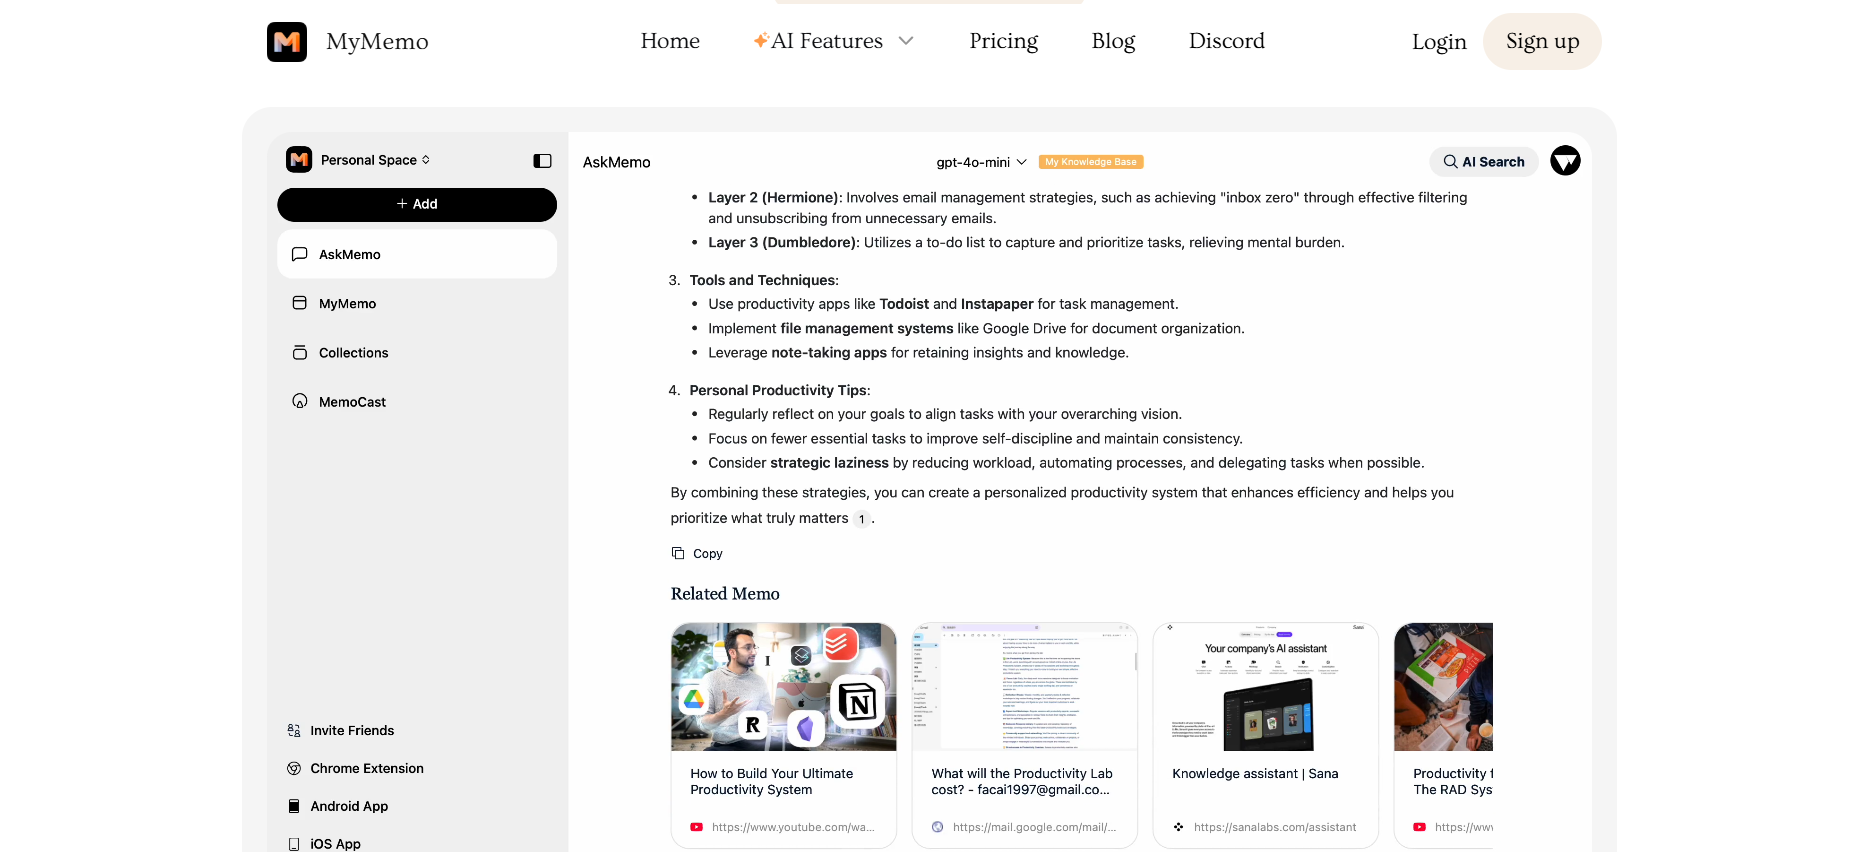Click the 'How to Build Your Ultimate Productivity System' title
Image resolution: width=1851 pixels, height=852 pixels.
pos(772,782)
